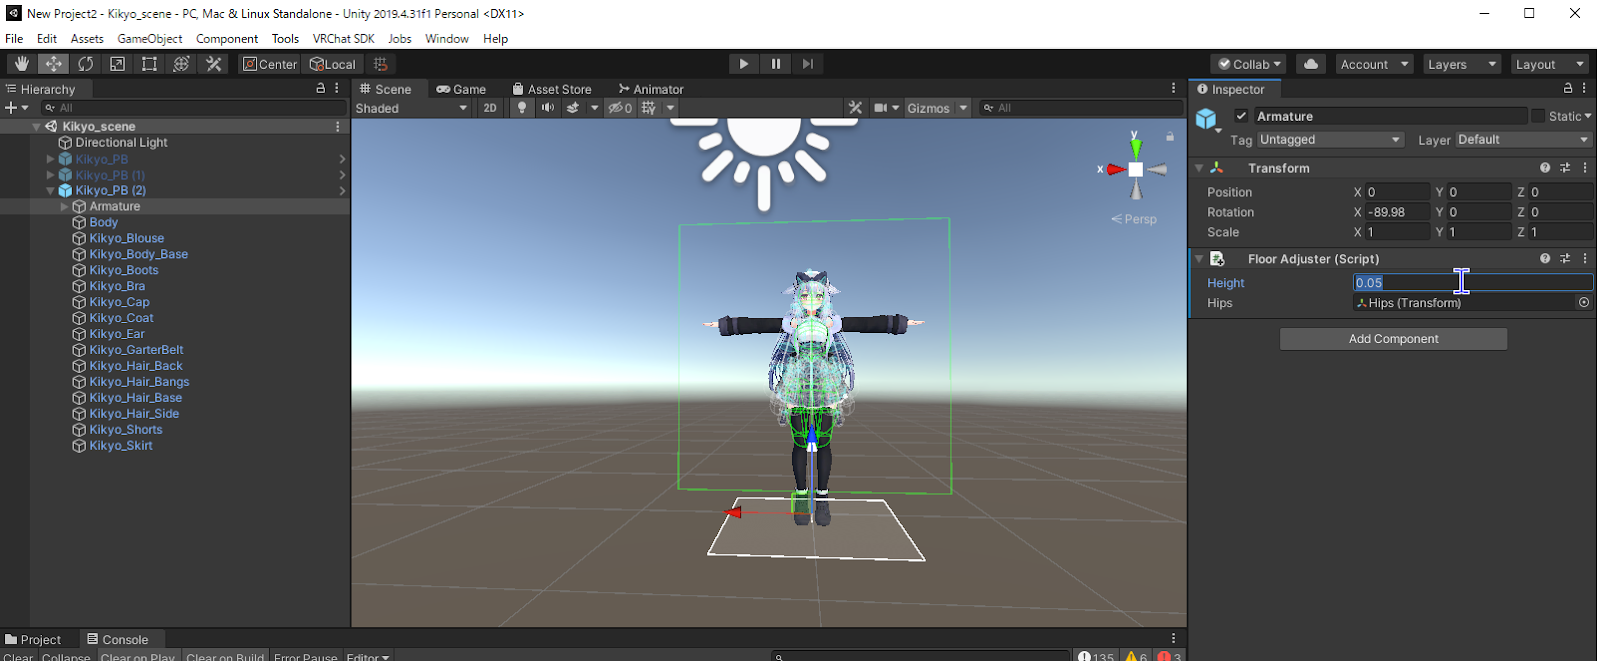Image resolution: width=1600 pixels, height=661 pixels.
Task: Toggle scene audio speaker icon
Action: tap(547, 108)
